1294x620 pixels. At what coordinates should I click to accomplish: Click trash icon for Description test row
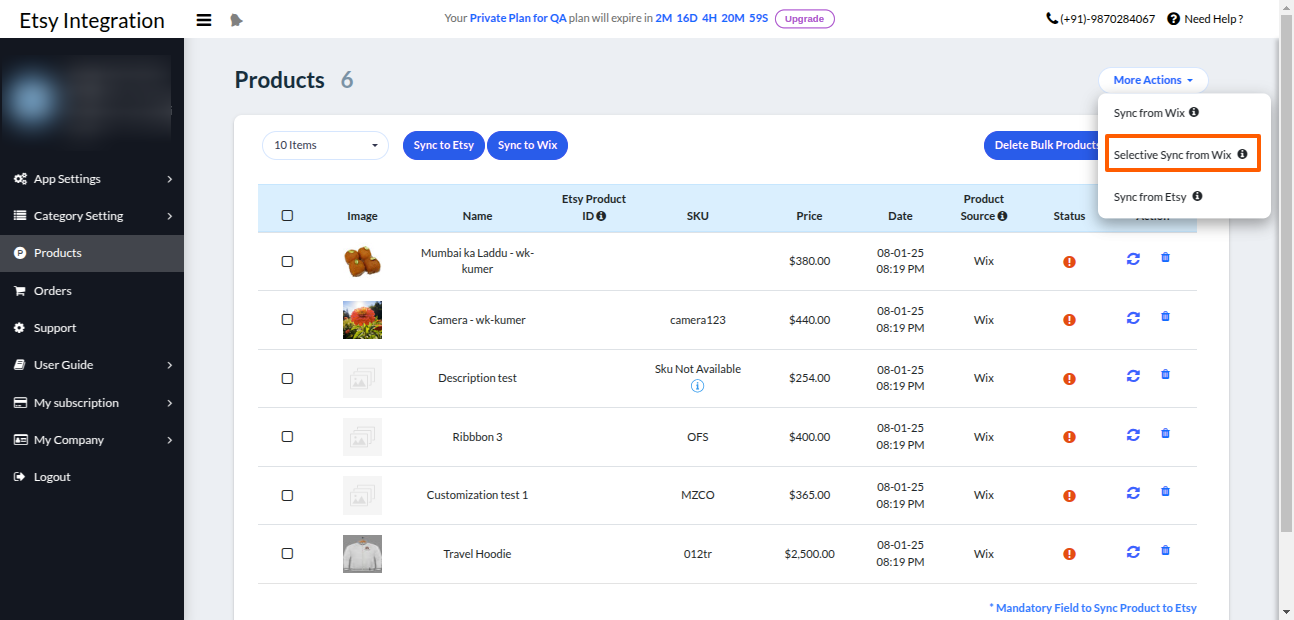1165,375
